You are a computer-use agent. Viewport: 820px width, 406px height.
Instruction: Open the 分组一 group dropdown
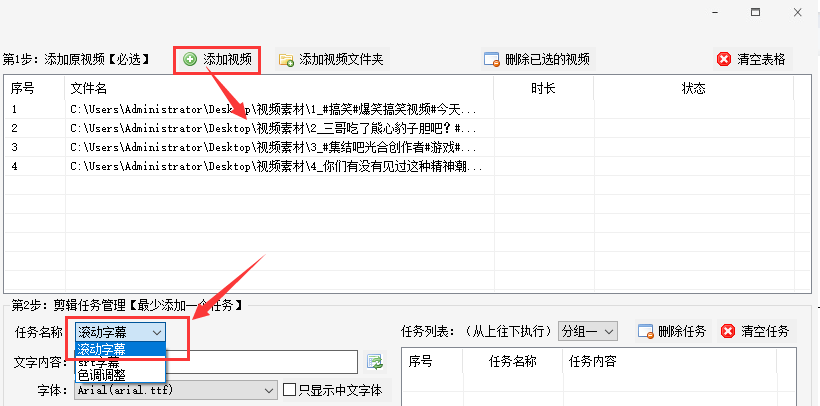pos(588,331)
